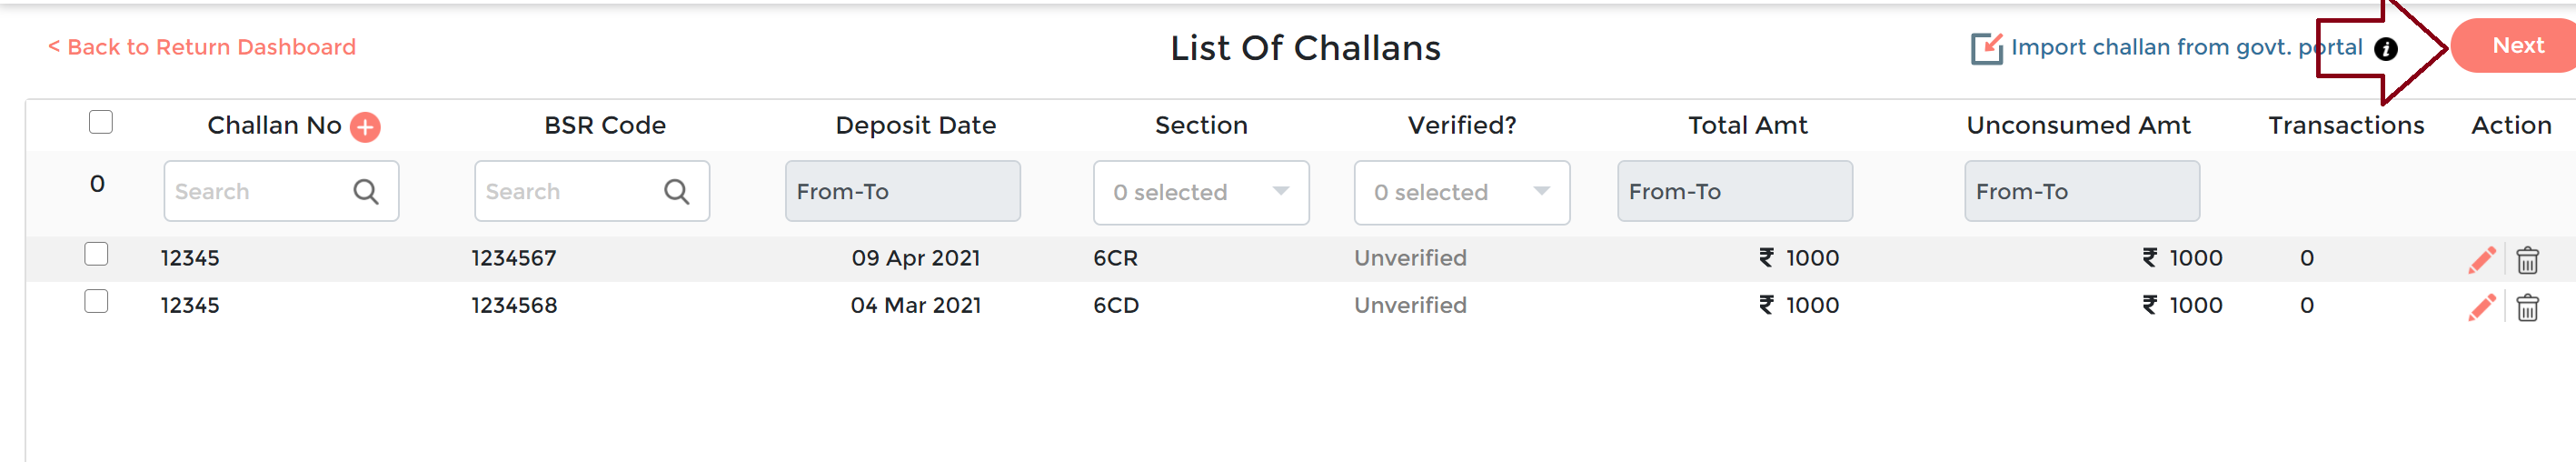Go back to Return Dashboard
Viewport: 2576px width, 462px height.
click(x=202, y=47)
